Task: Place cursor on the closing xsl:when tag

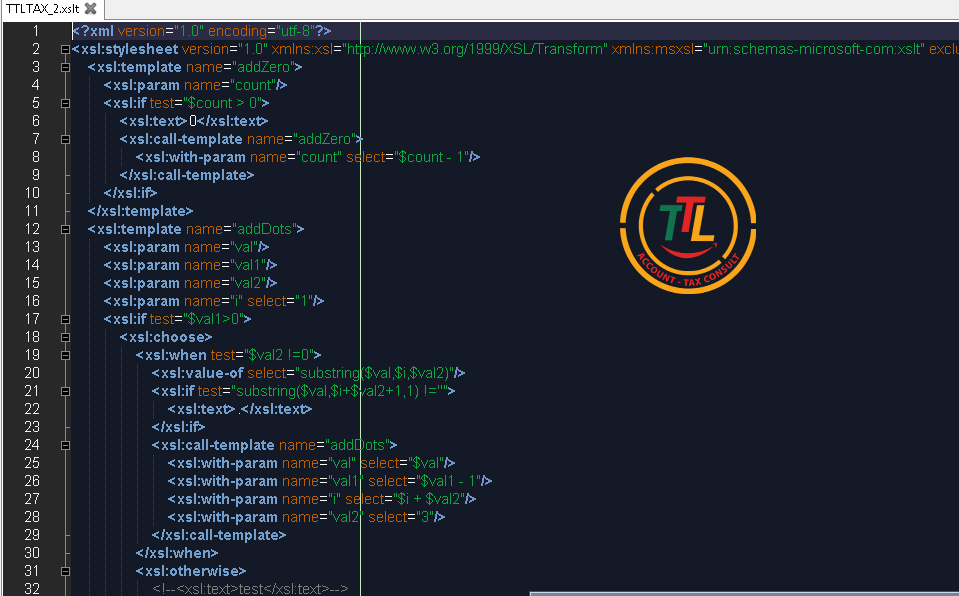Action: 177,553
